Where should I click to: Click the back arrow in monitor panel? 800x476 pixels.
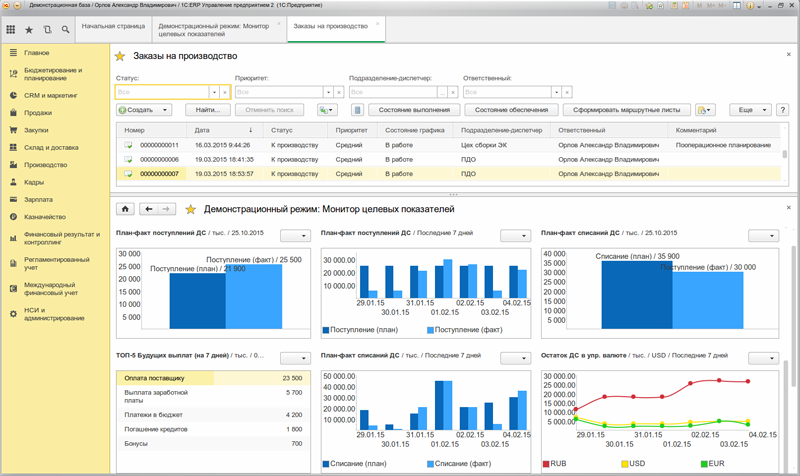pyautogui.click(x=149, y=209)
